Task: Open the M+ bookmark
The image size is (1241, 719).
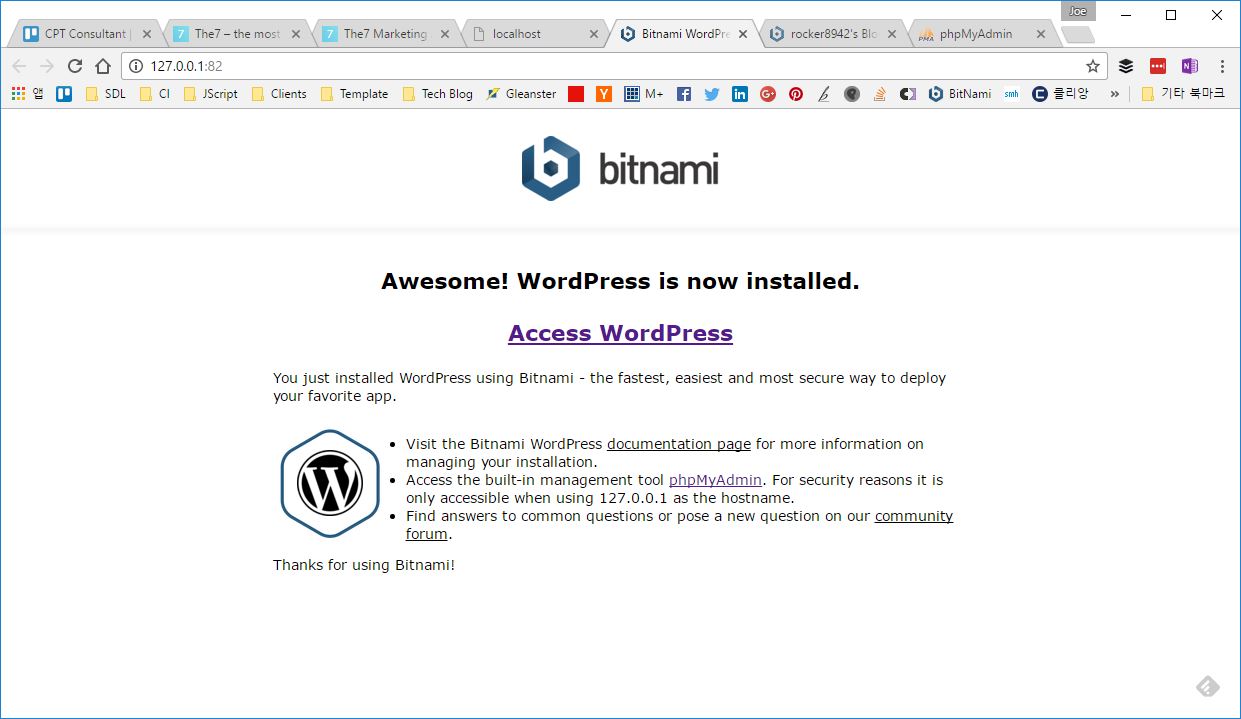Action: click(644, 94)
